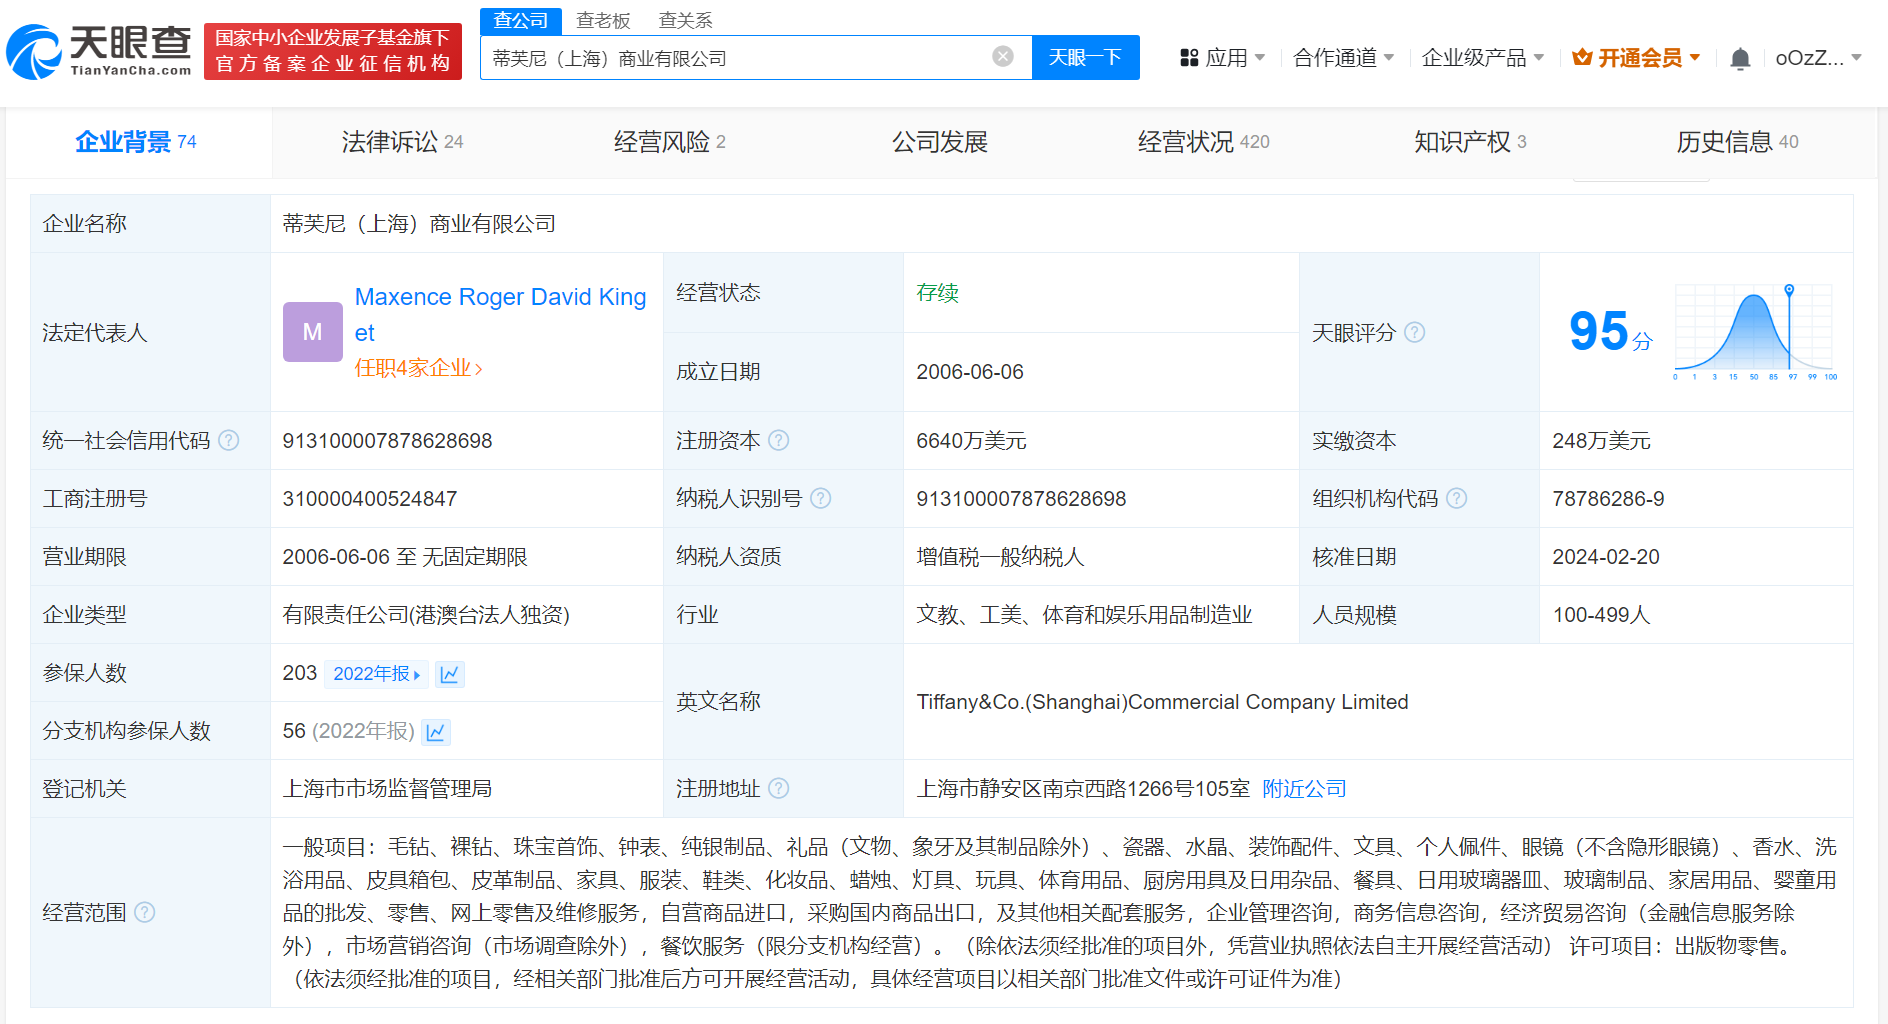1888x1024 pixels.
Task: Click the registered capital 6640万美元
Action: coord(971,440)
